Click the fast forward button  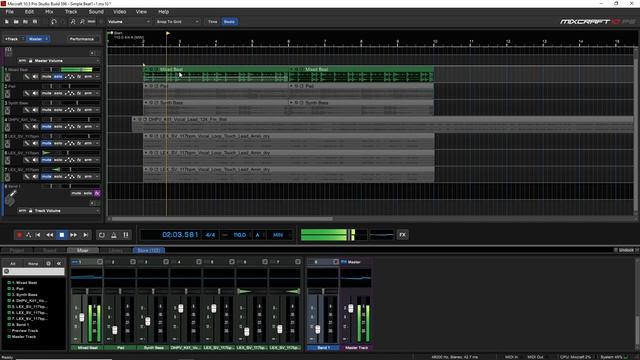[73, 235]
